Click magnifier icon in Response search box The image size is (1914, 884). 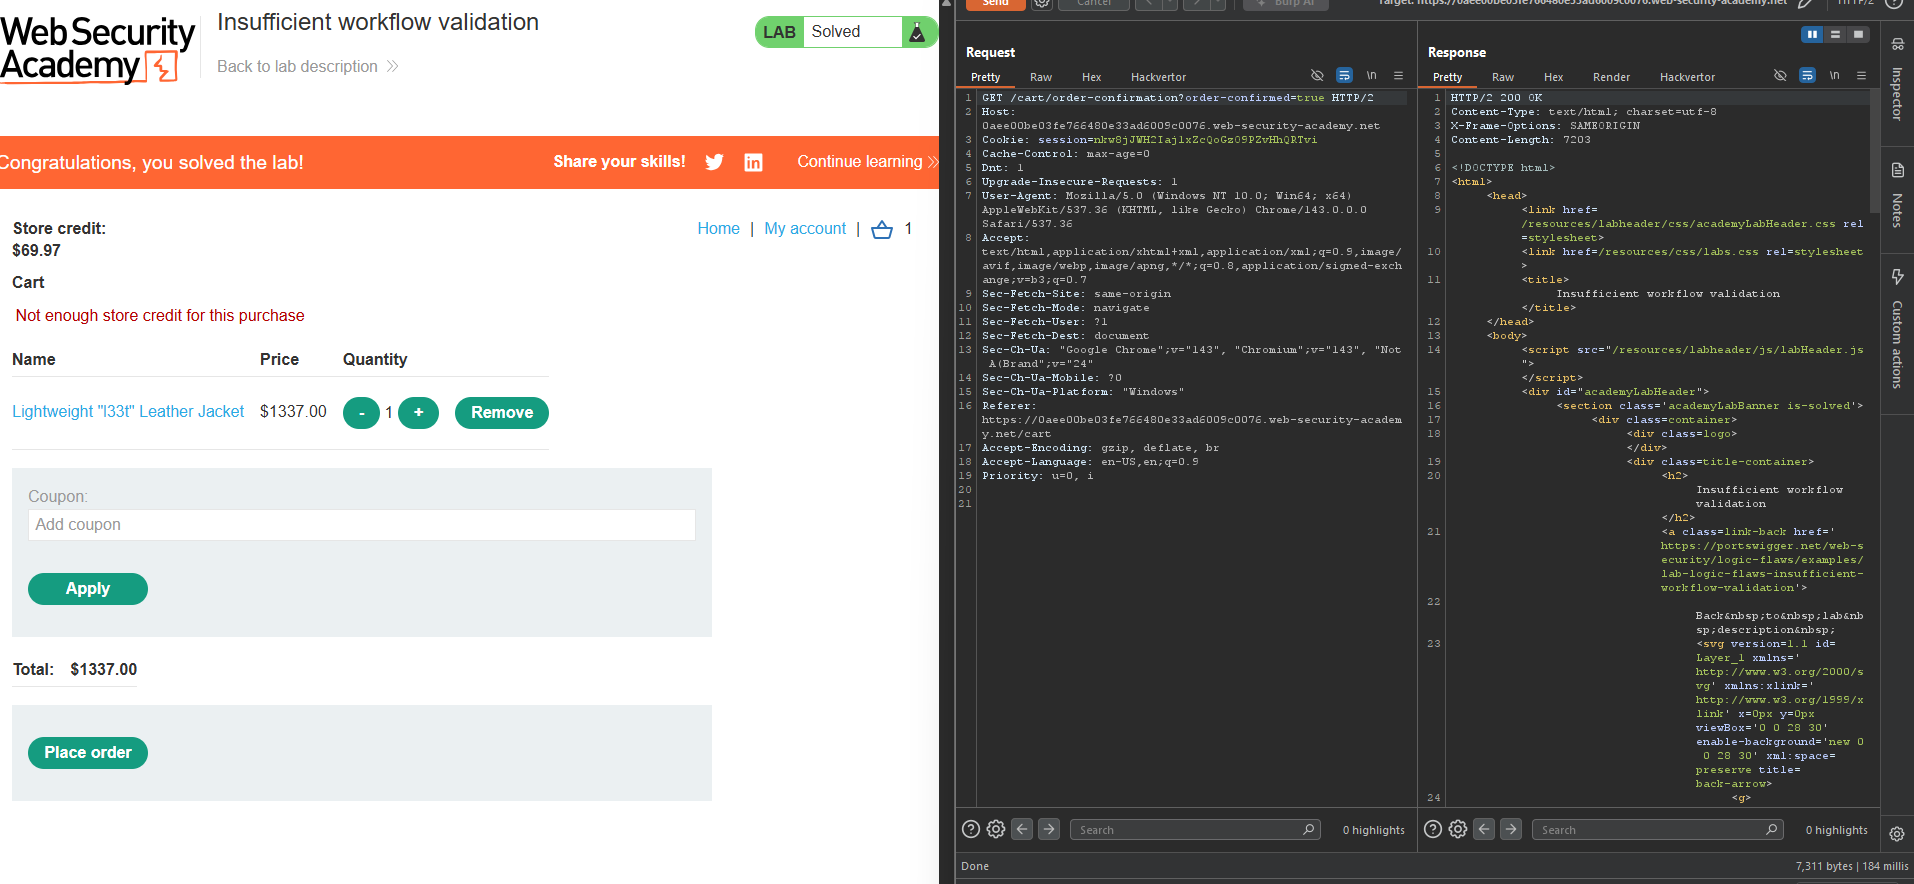1771,829
